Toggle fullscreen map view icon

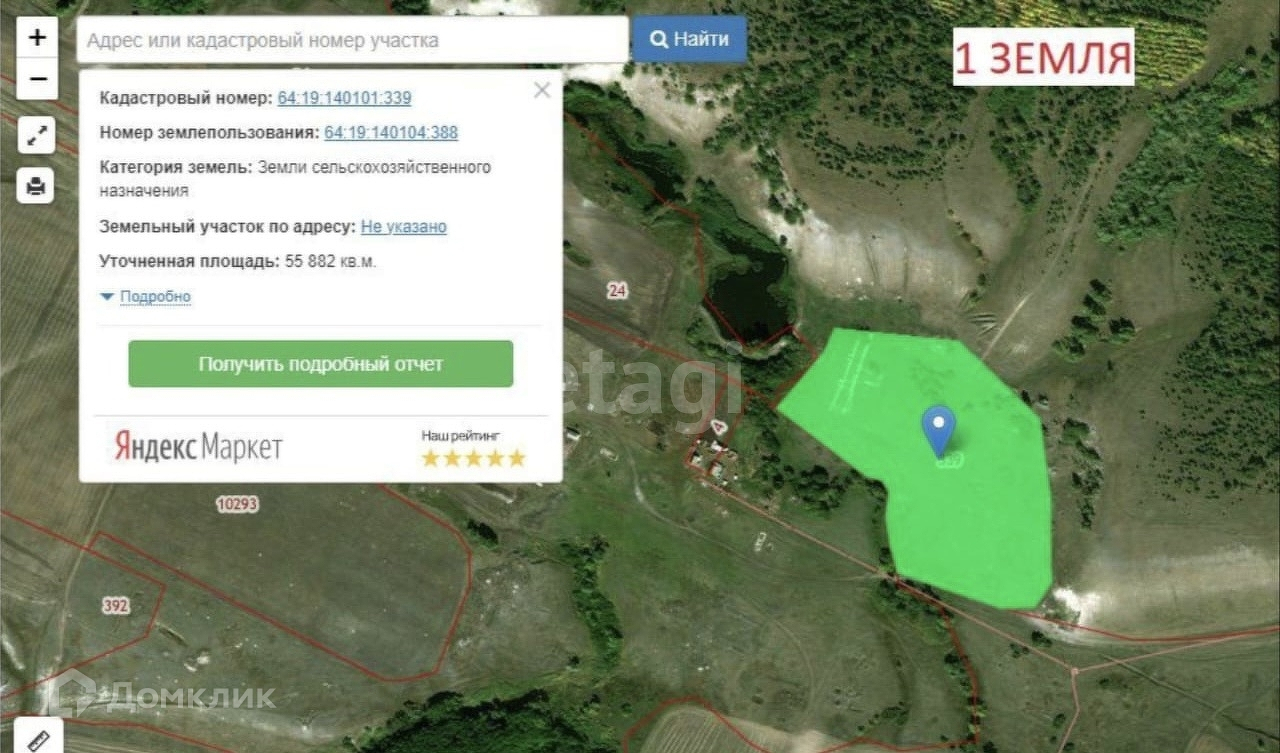(x=36, y=135)
